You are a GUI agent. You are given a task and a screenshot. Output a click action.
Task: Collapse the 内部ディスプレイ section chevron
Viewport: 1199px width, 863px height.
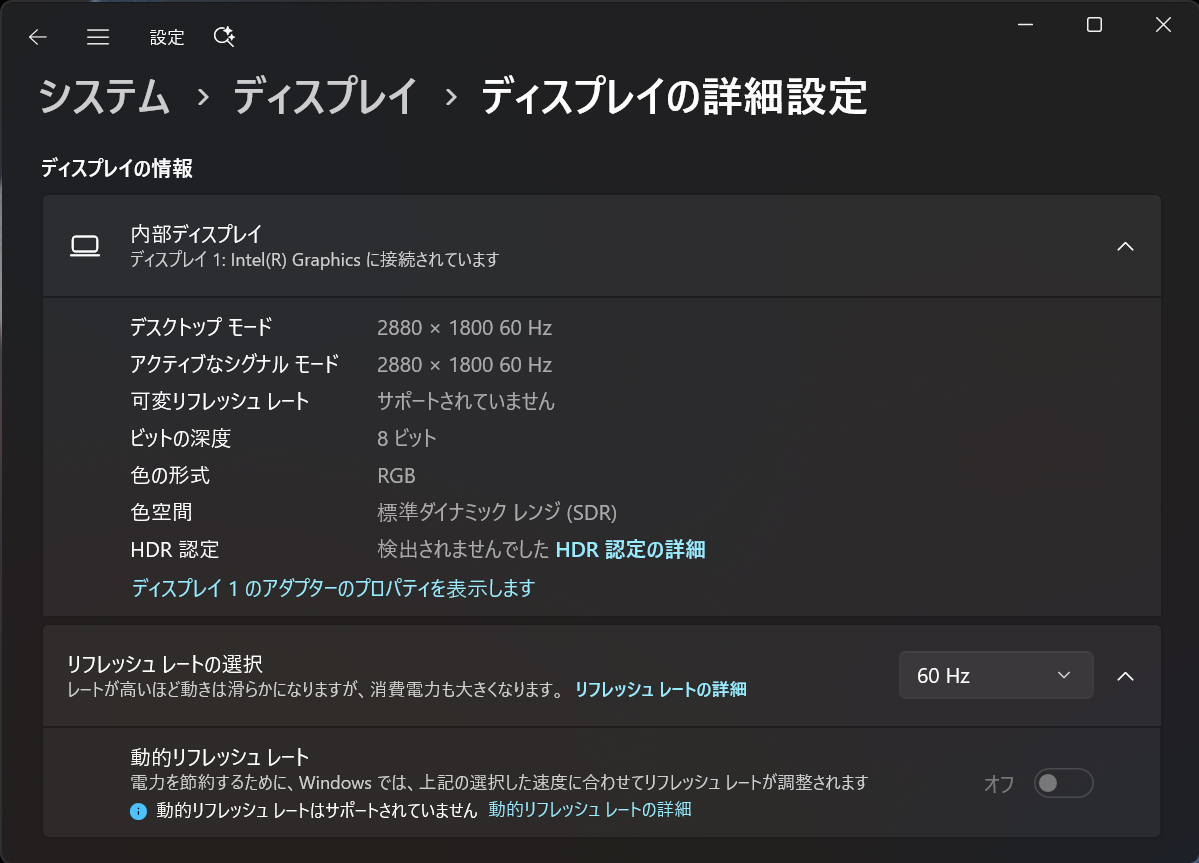(1127, 246)
